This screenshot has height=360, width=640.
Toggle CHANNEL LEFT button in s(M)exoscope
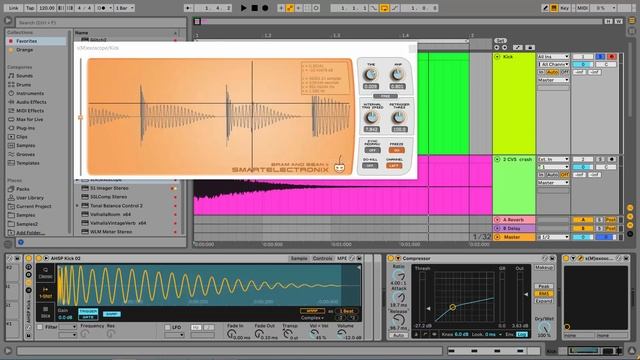point(394,166)
